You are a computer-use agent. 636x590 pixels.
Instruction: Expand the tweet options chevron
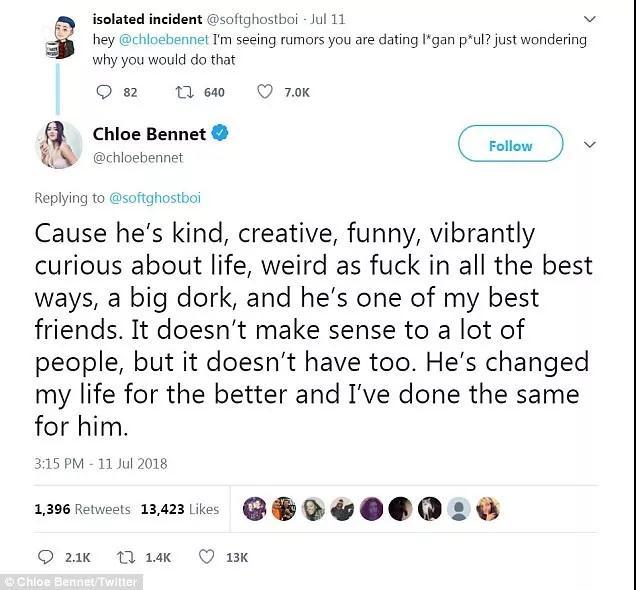[x=589, y=145]
